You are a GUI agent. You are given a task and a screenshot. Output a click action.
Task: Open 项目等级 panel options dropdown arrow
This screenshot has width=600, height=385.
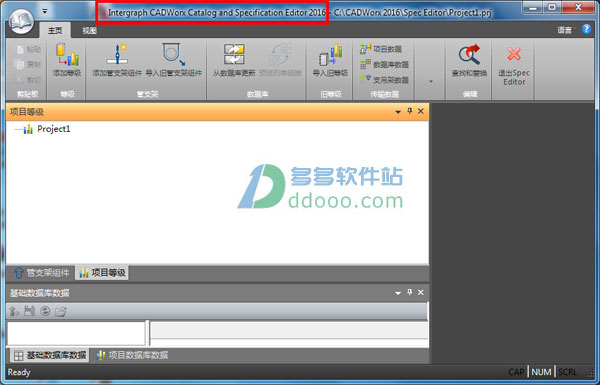tap(398, 112)
